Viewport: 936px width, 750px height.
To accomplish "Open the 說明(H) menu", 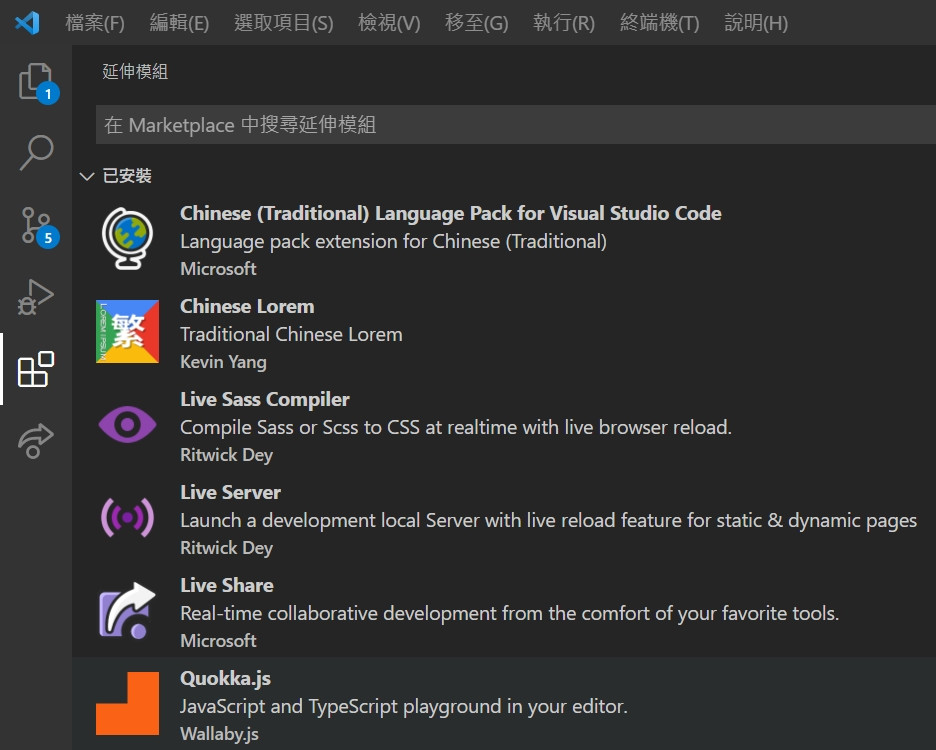I will [x=756, y=23].
